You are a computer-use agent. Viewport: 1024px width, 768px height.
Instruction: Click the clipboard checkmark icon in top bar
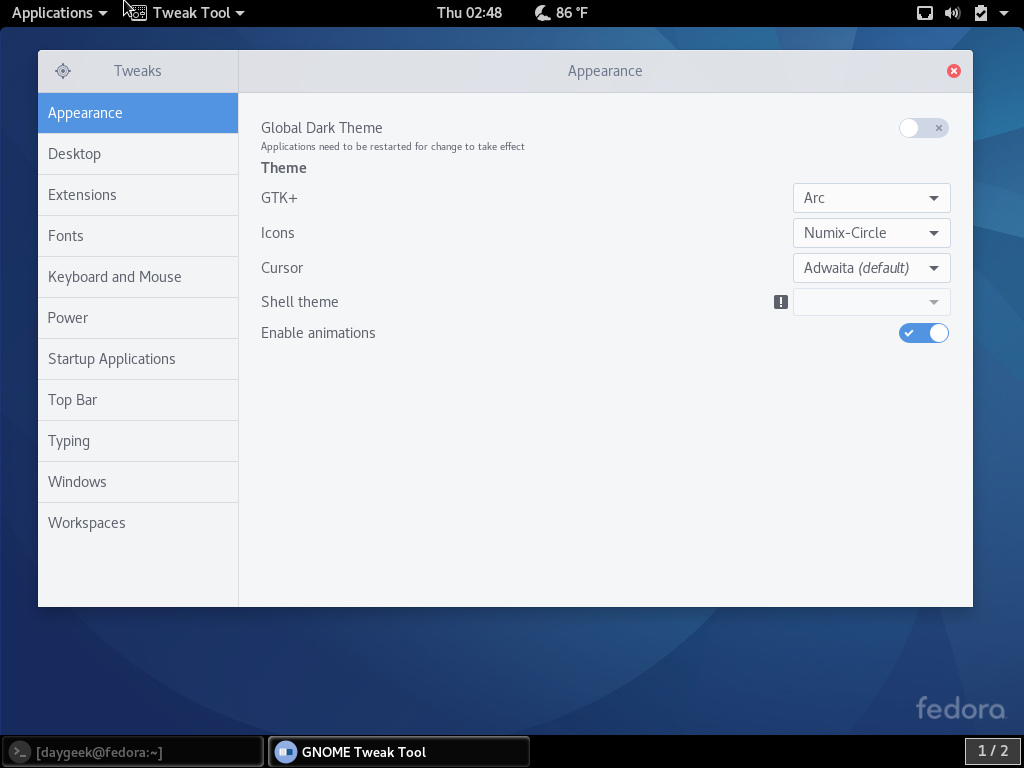coord(981,13)
